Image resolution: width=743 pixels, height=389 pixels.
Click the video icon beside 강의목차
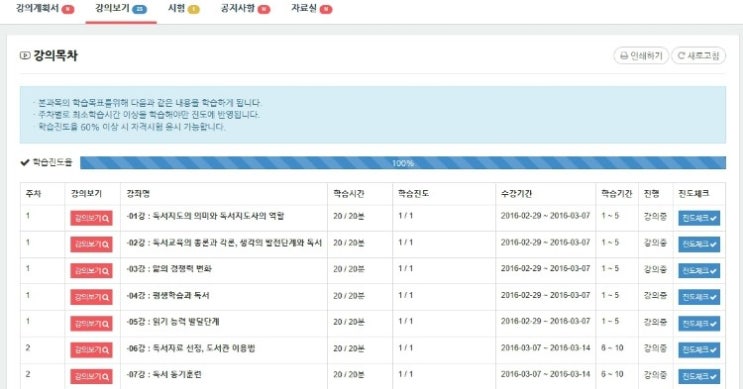[25, 55]
